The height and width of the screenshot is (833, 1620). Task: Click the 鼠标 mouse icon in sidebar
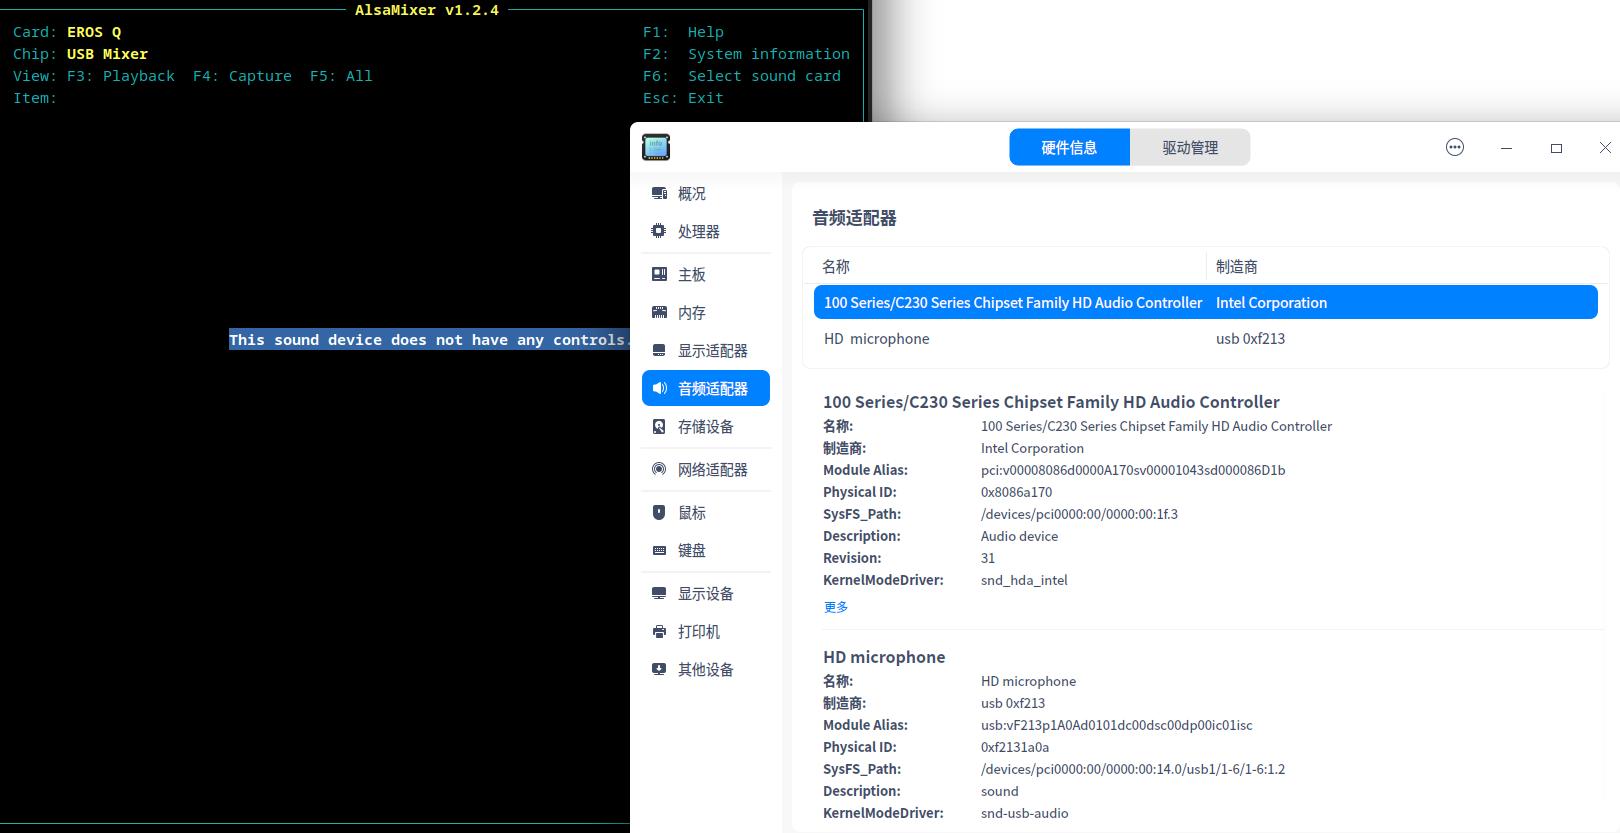[659, 512]
